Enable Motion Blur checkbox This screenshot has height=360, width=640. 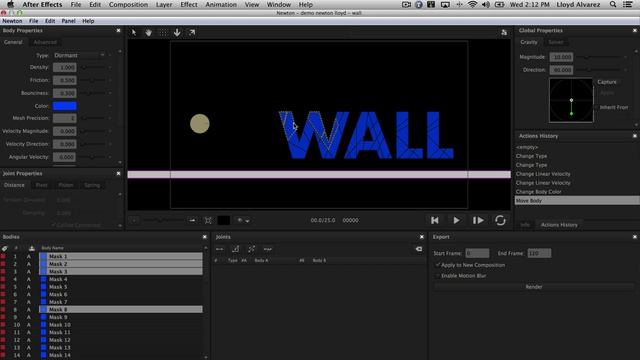[438, 276]
